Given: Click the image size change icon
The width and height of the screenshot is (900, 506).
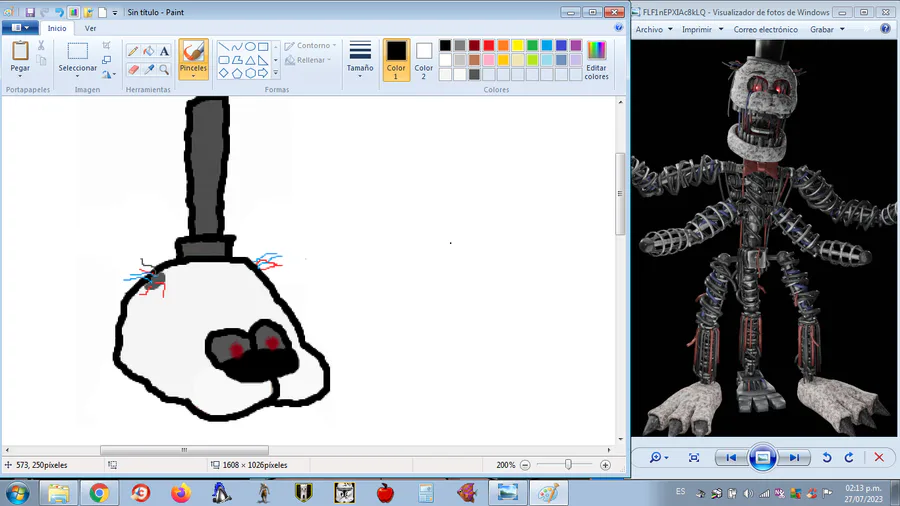Looking at the screenshot, I should [106, 60].
